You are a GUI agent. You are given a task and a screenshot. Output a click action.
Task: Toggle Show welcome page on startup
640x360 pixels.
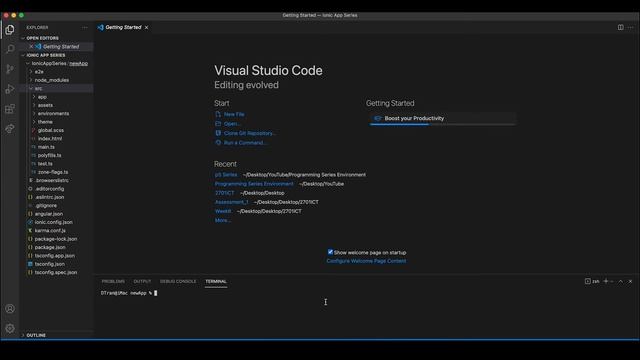click(330, 252)
